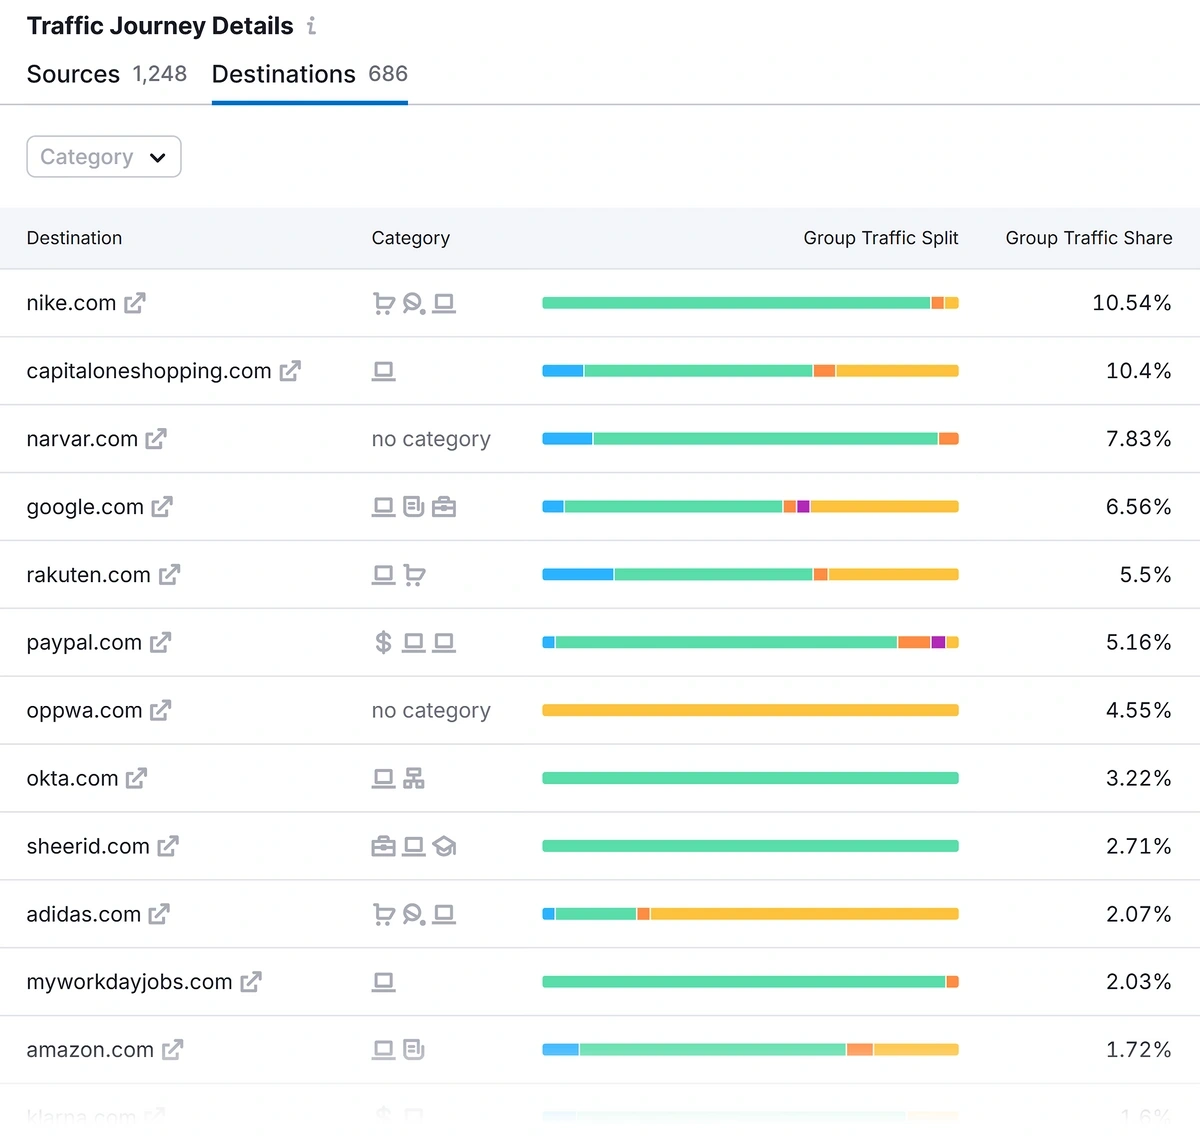Click the adidas.com traffic split bar

pos(750,914)
